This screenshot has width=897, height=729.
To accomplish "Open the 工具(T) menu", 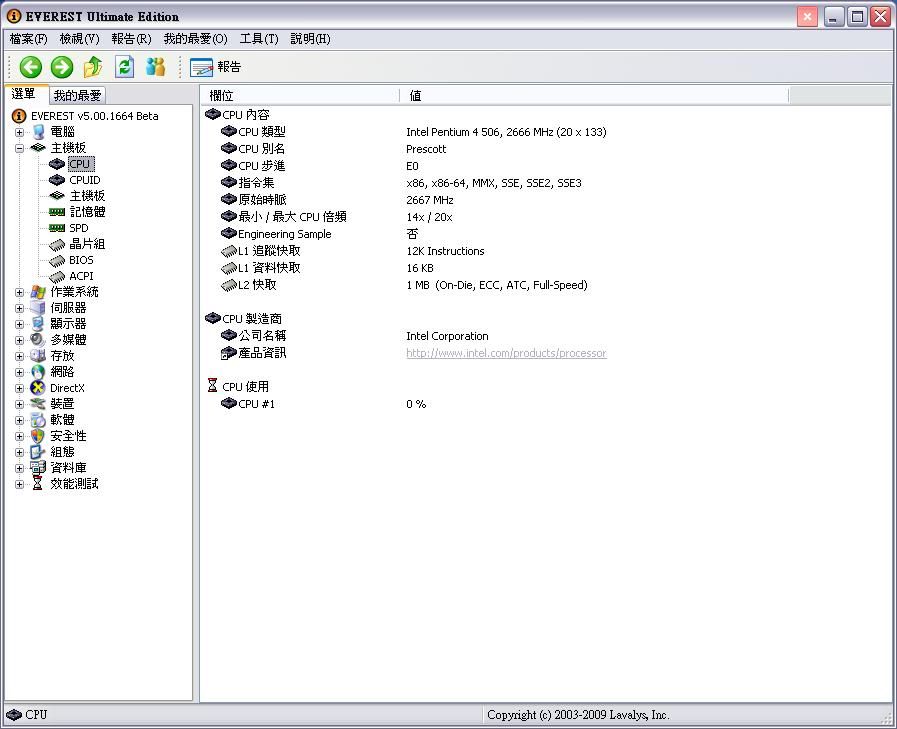I will click(x=259, y=39).
